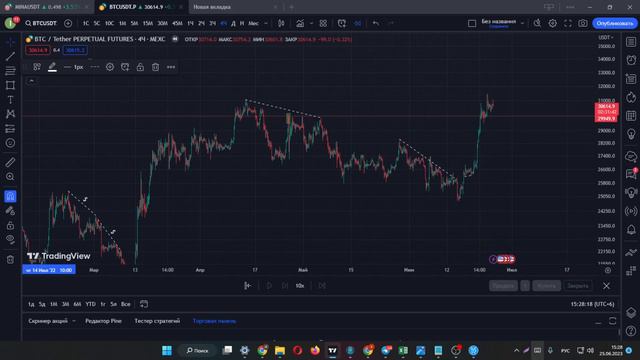Select the ruler measure tool
640x360 pixels.
[10, 162]
